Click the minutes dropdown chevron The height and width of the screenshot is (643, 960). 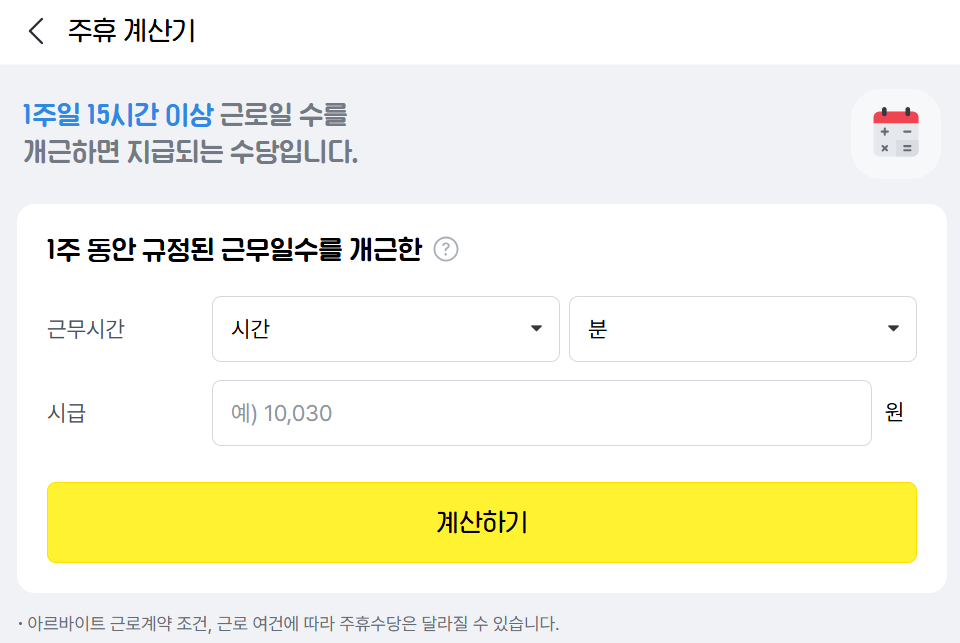tap(893, 328)
